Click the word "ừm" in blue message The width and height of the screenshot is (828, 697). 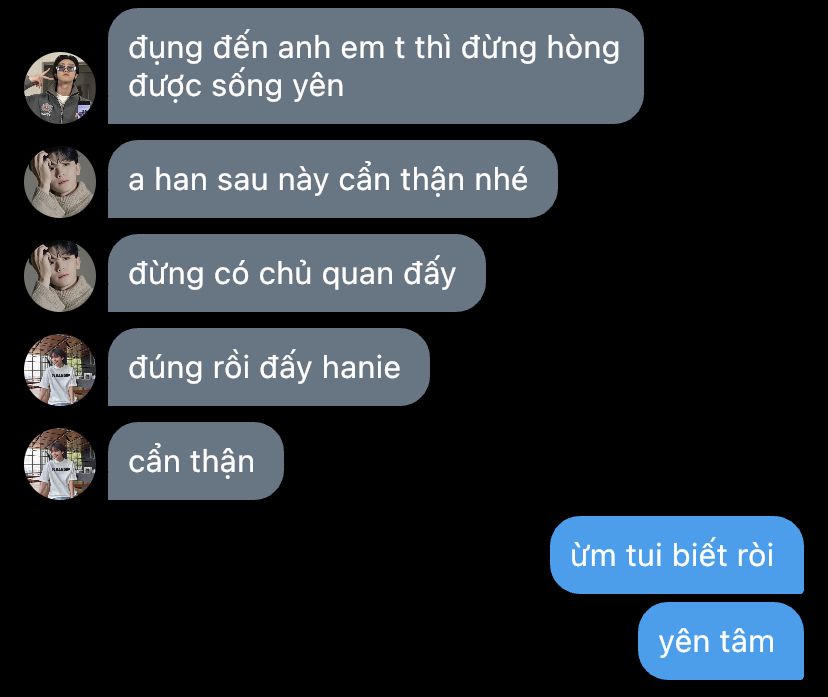[594, 556]
